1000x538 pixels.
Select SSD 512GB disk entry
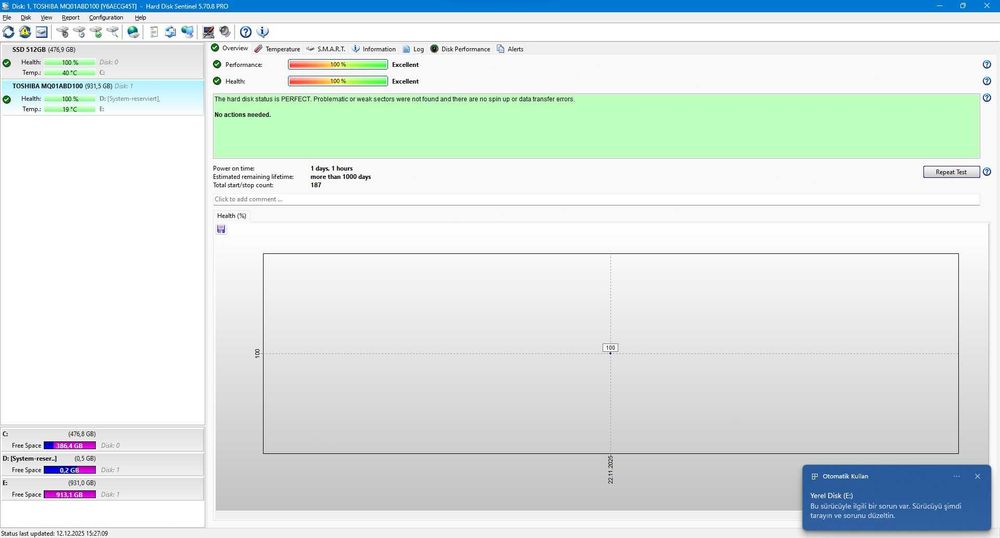pos(102,61)
